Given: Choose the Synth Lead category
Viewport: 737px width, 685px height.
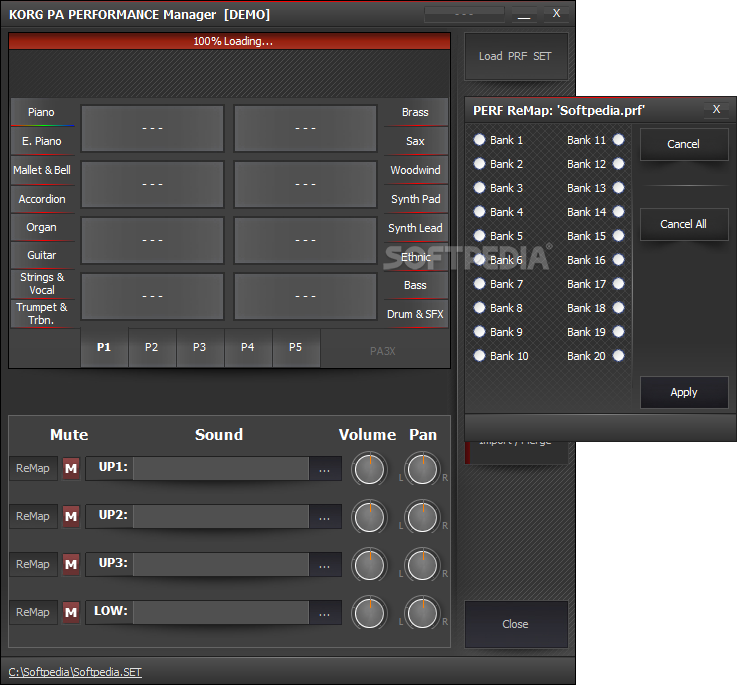Looking at the screenshot, I should [416, 228].
